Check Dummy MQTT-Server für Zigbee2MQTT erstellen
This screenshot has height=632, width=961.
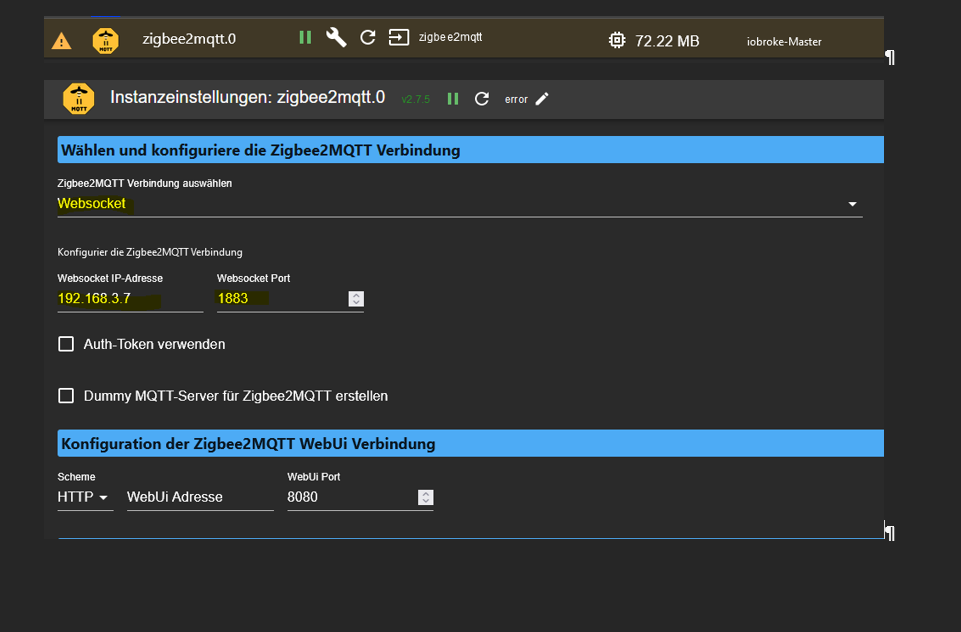(x=66, y=395)
